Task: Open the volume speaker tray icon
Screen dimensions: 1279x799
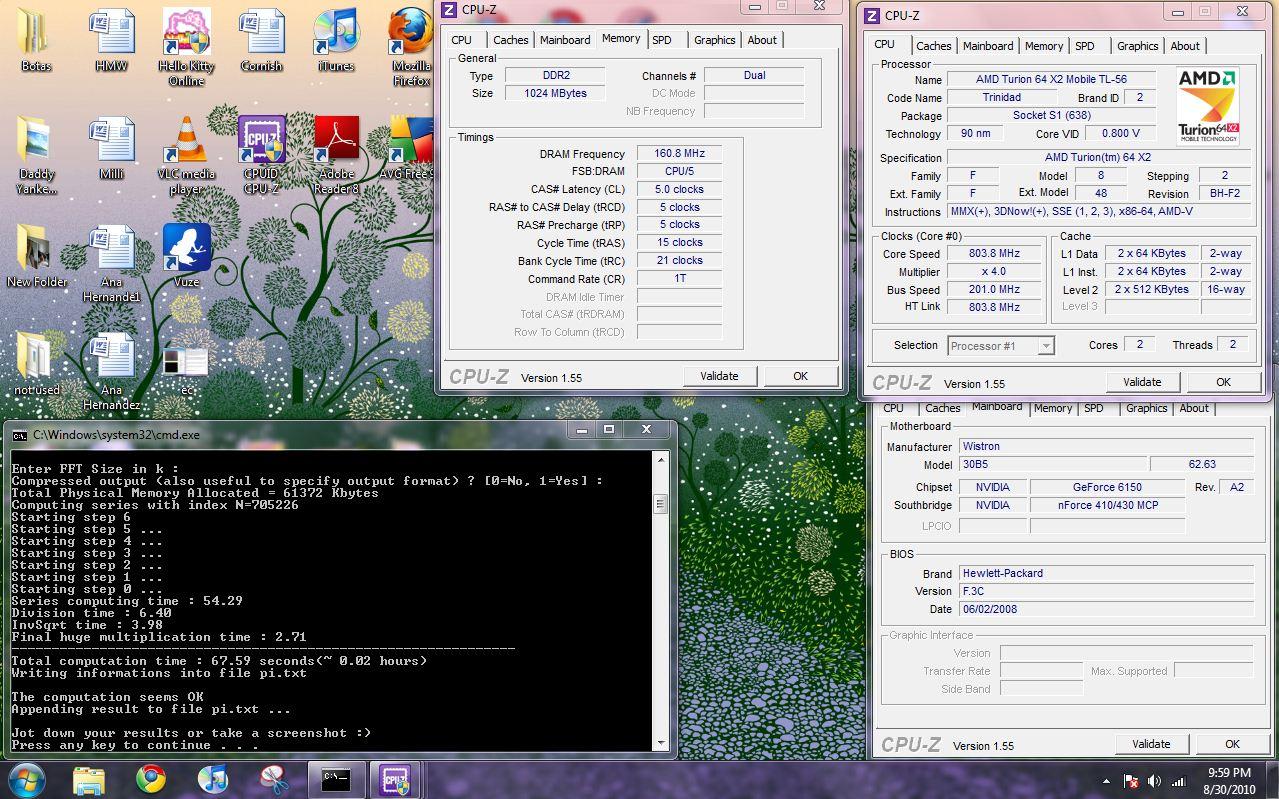Action: [1155, 781]
